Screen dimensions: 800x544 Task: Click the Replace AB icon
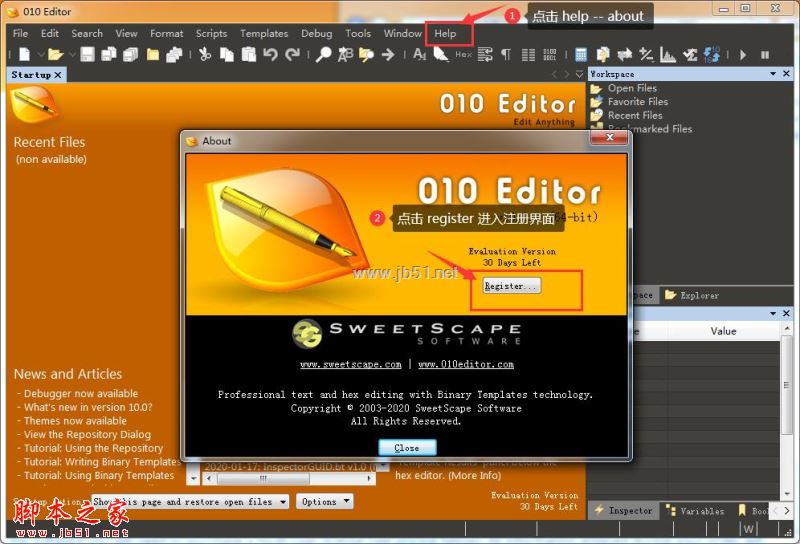point(345,54)
